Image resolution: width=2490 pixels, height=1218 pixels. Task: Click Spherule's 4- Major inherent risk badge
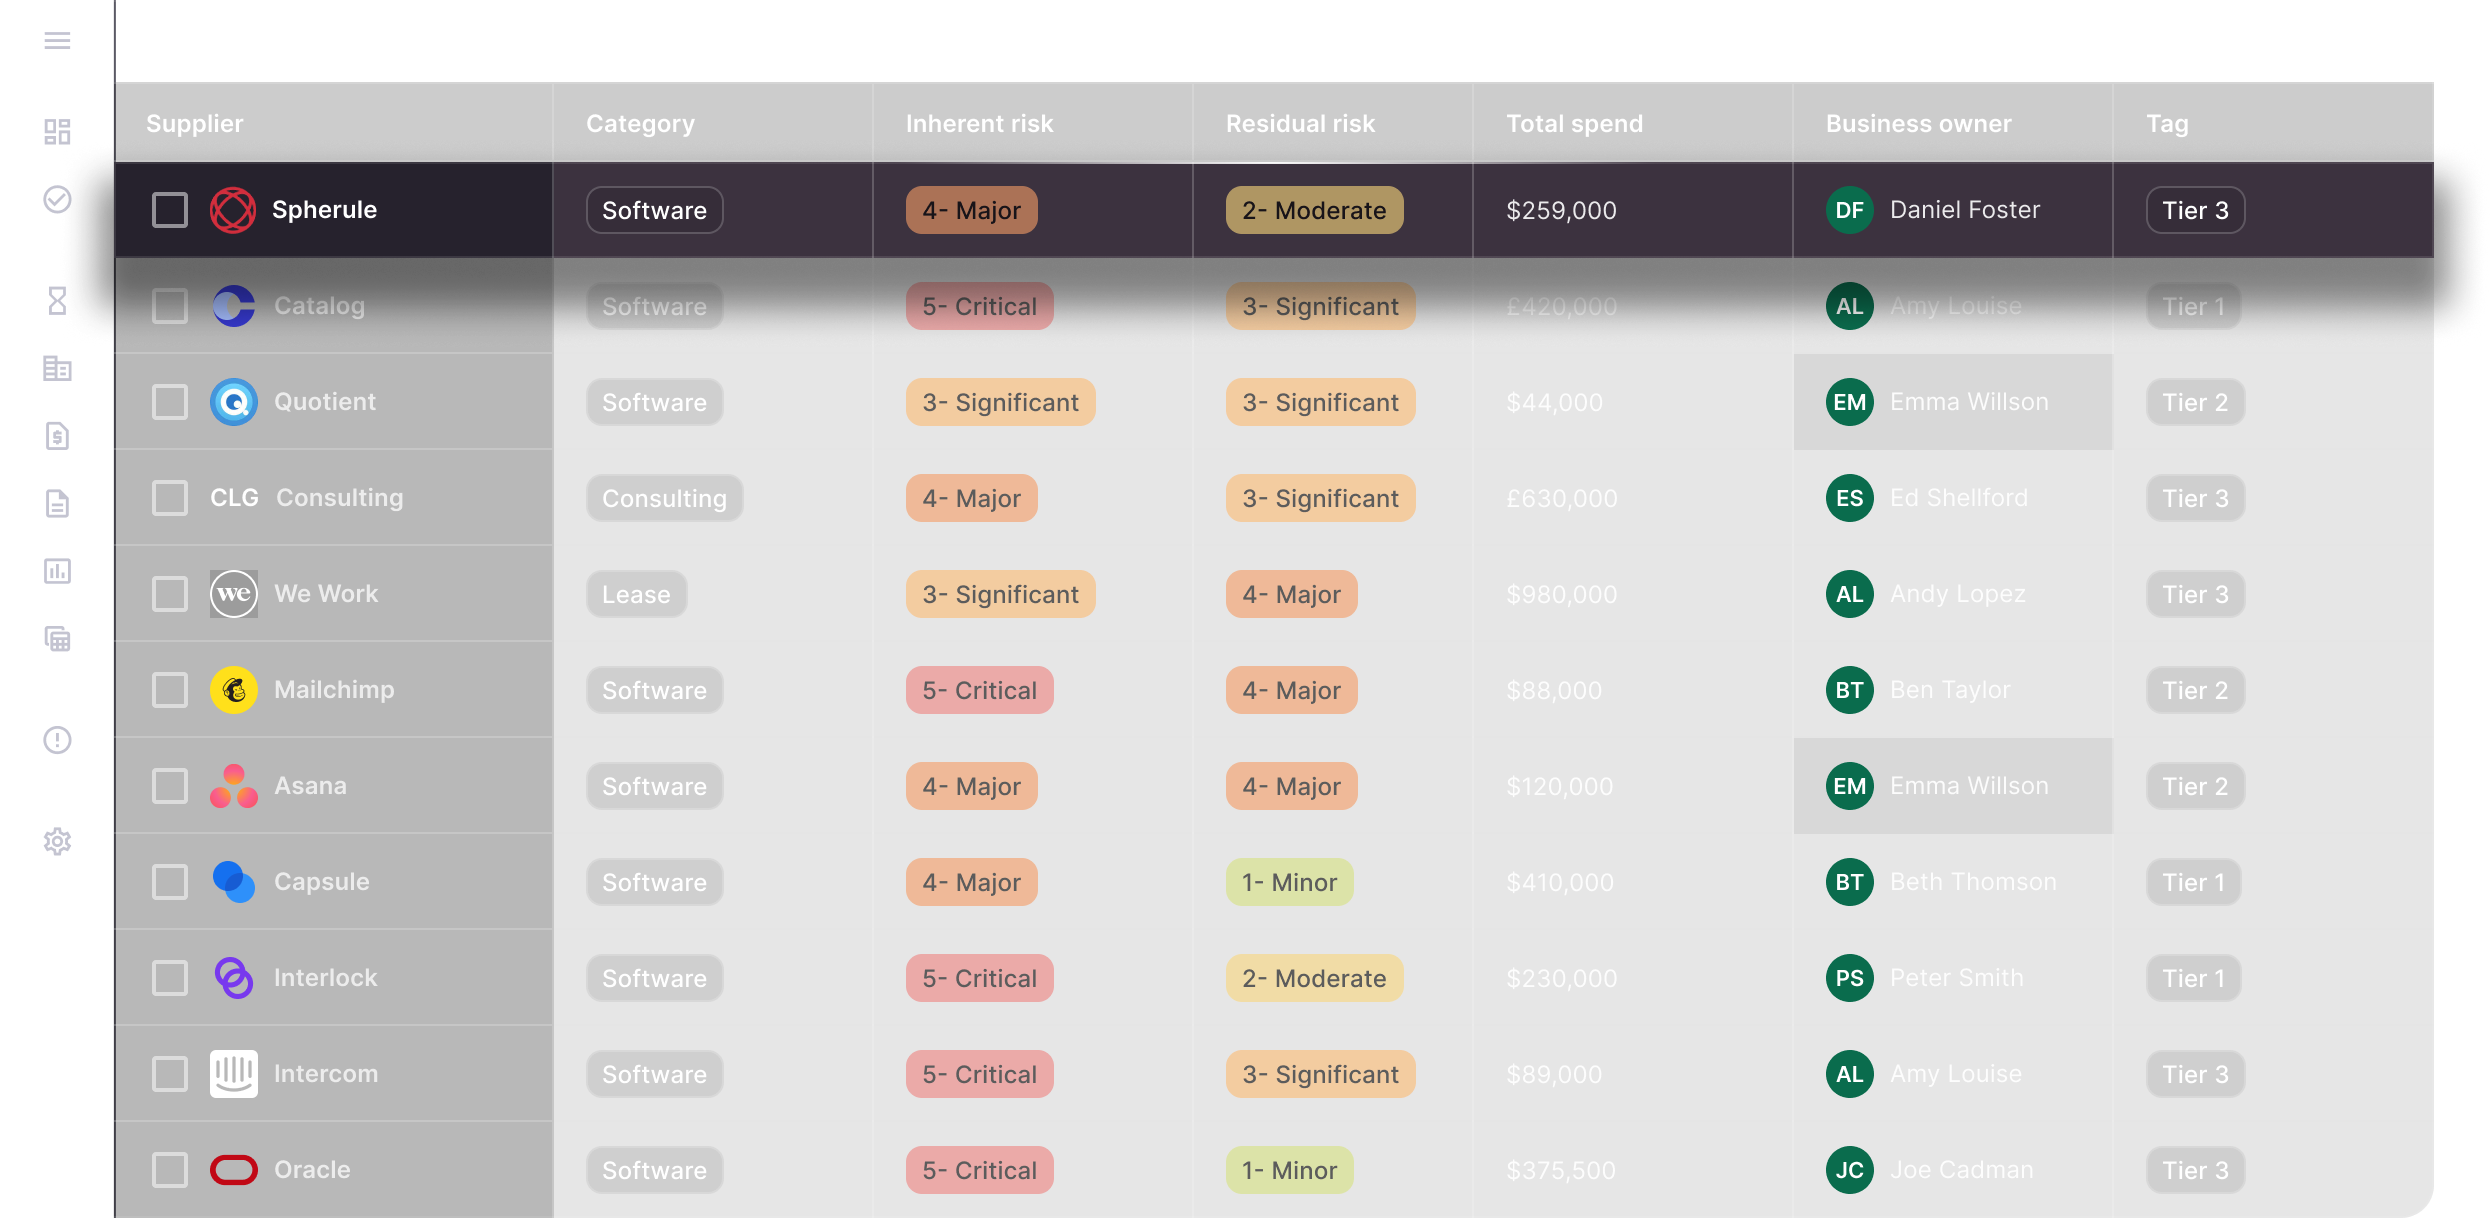(971, 210)
